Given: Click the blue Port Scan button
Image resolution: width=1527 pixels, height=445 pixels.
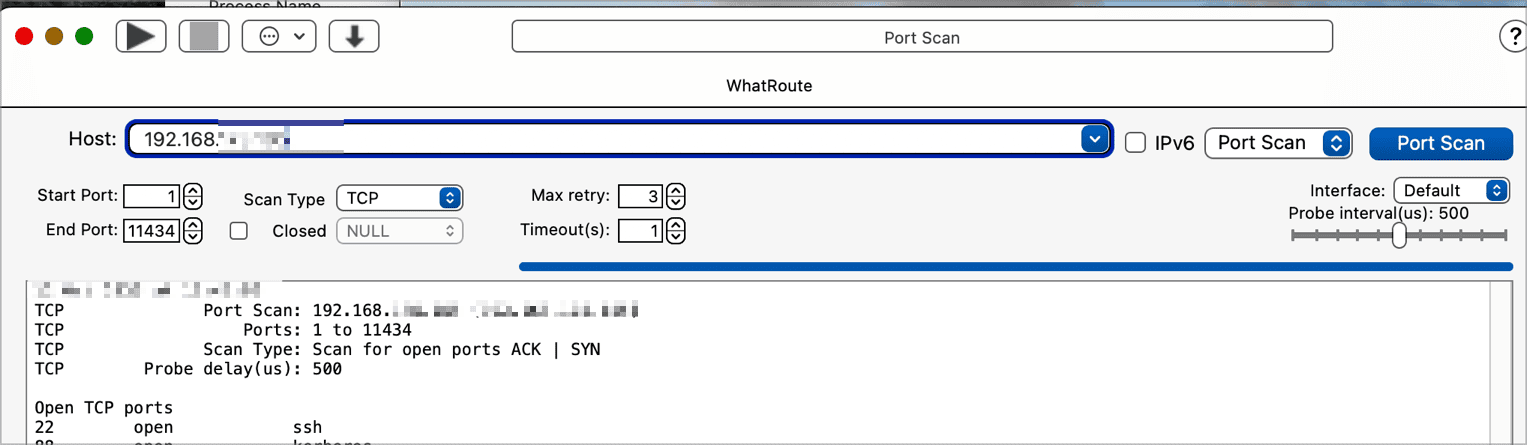Looking at the screenshot, I should [x=1440, y=143].
